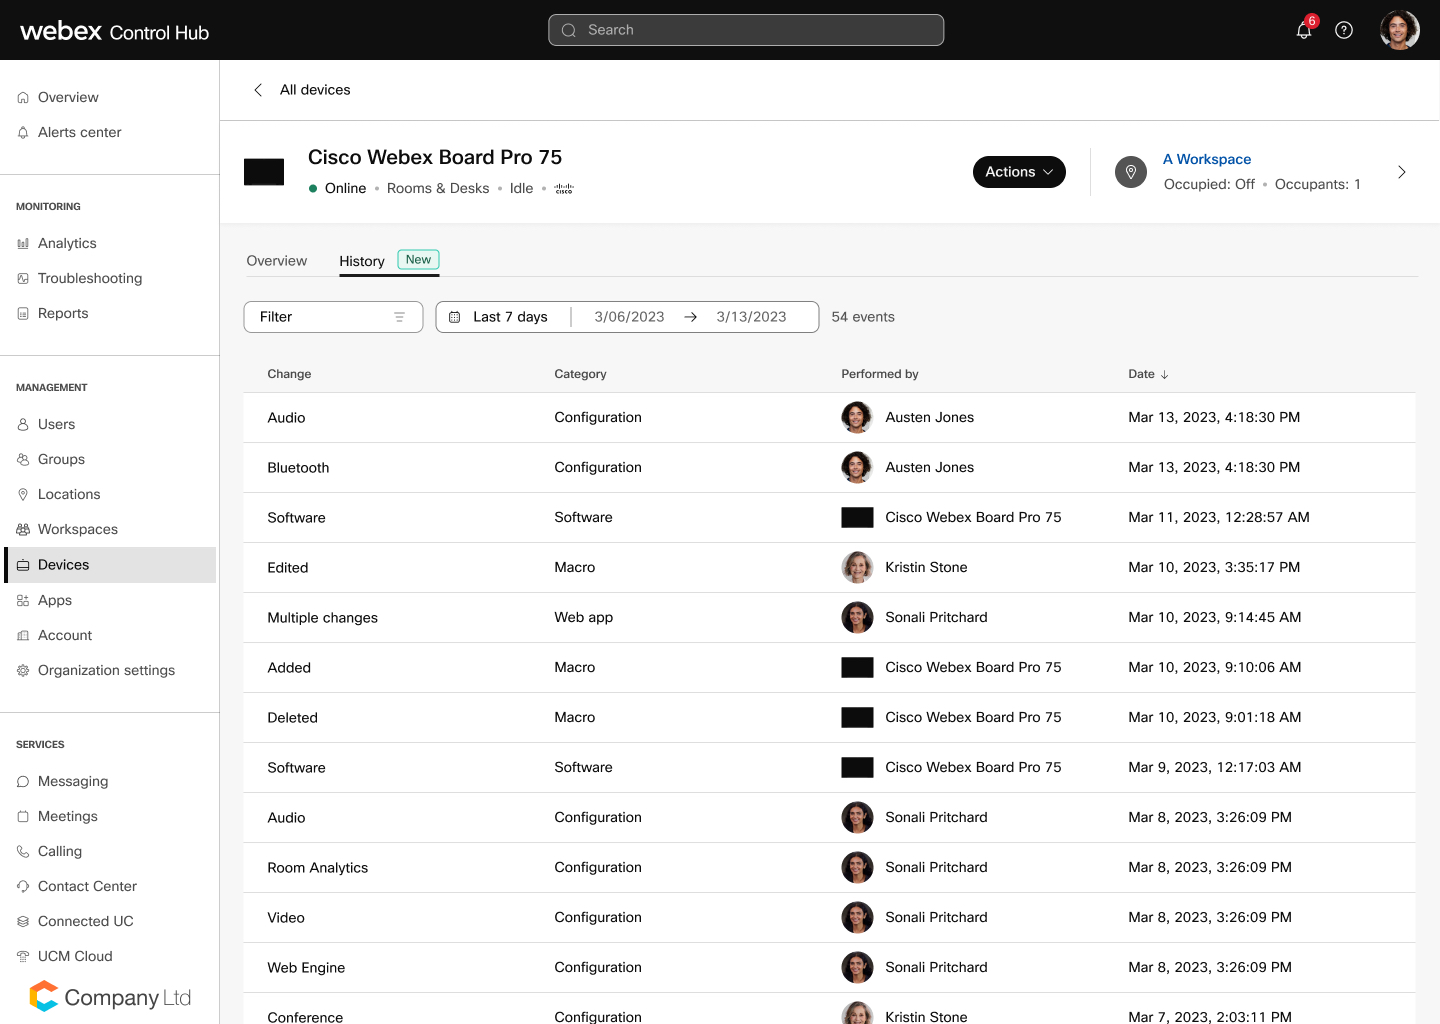Click the Troubleshooting icon in sidebar

coord(23,278)
